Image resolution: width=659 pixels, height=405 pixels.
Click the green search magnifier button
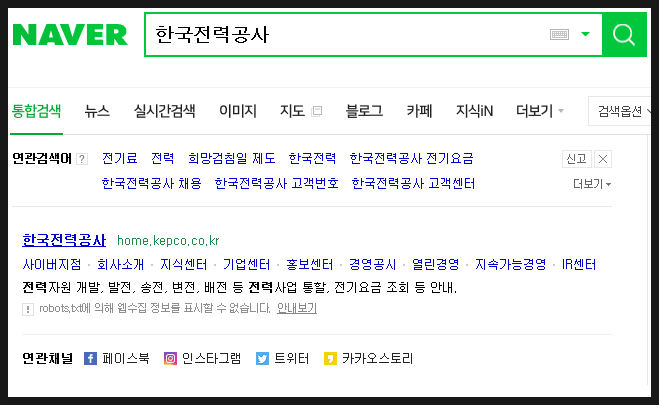tap(624, 34)
